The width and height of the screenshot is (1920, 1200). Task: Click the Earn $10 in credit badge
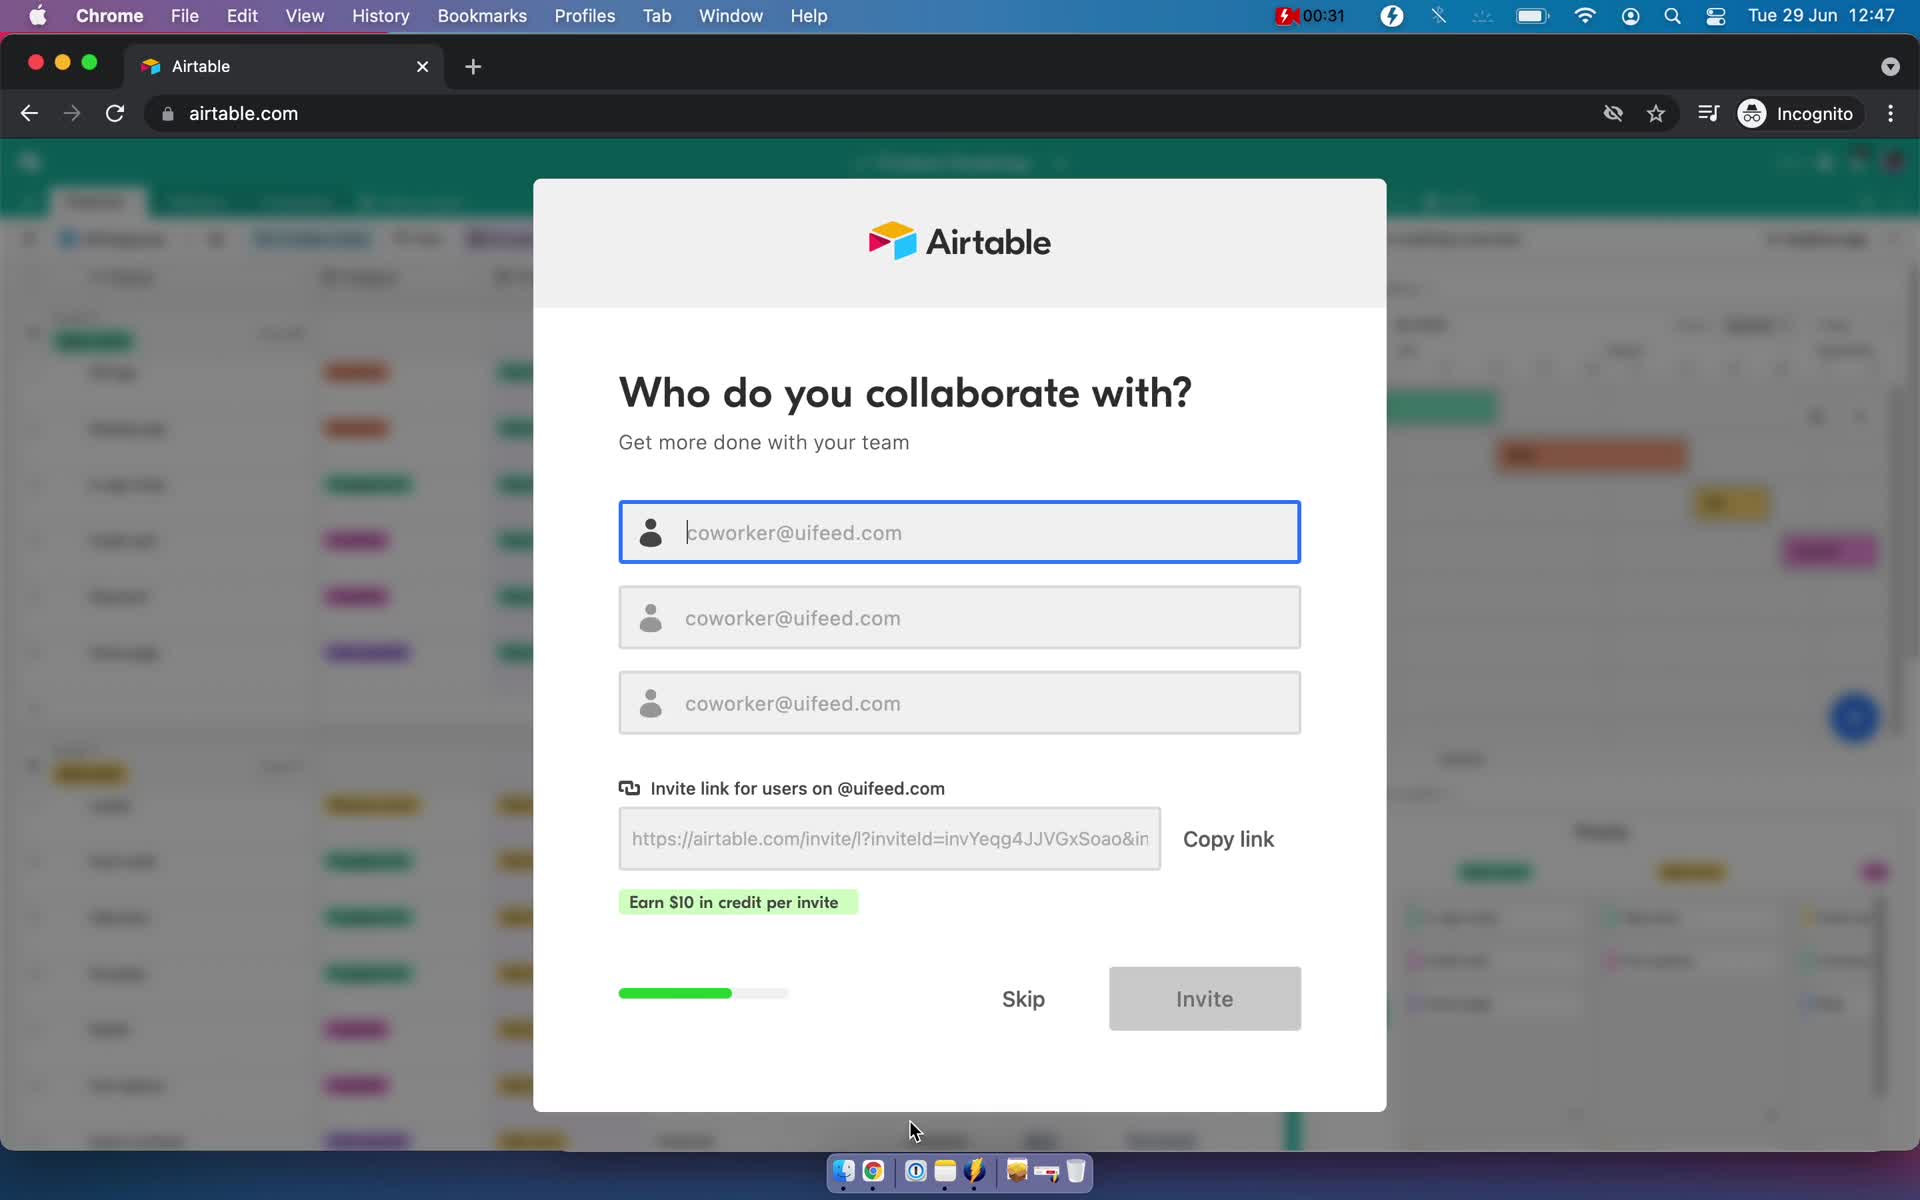[738, 902]
